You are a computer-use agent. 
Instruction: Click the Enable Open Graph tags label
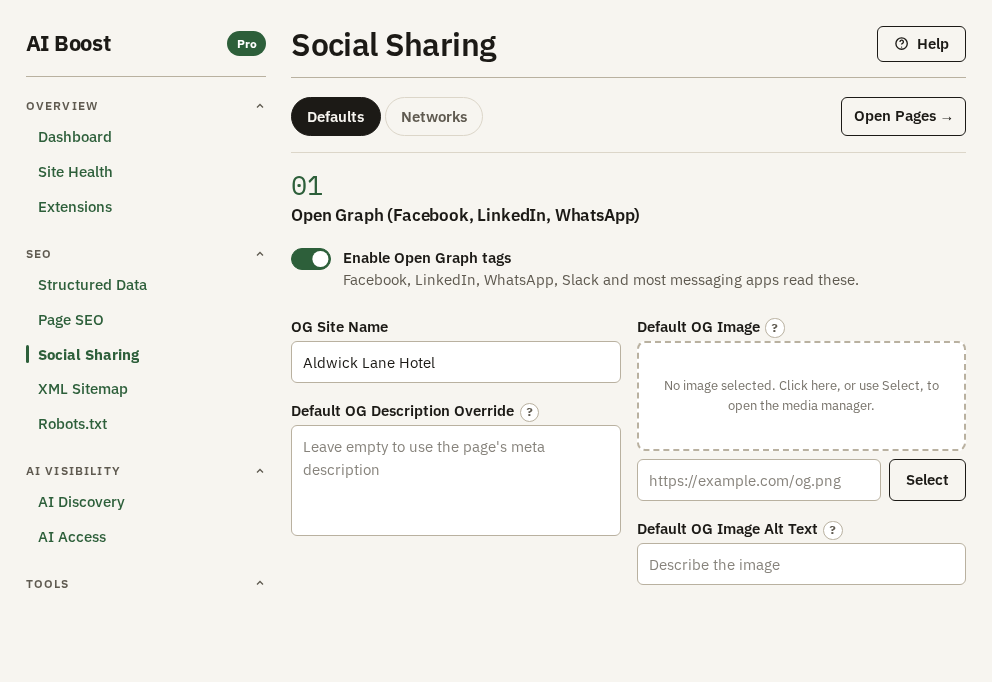pos(427,257)
